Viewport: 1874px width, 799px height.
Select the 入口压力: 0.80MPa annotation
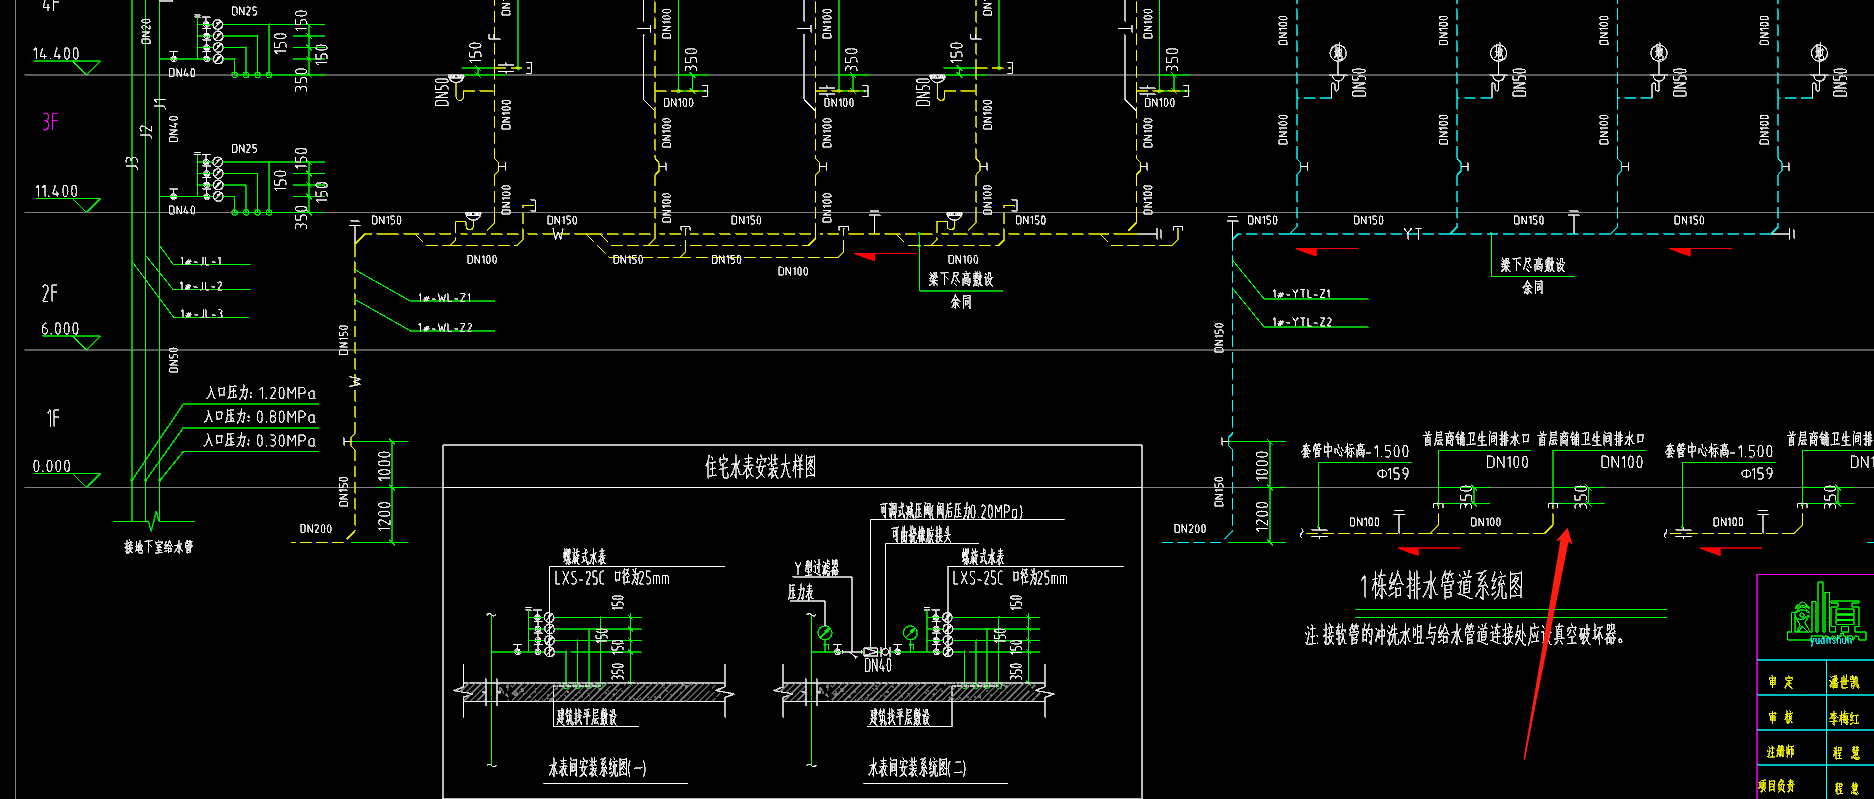coord(260,417)
